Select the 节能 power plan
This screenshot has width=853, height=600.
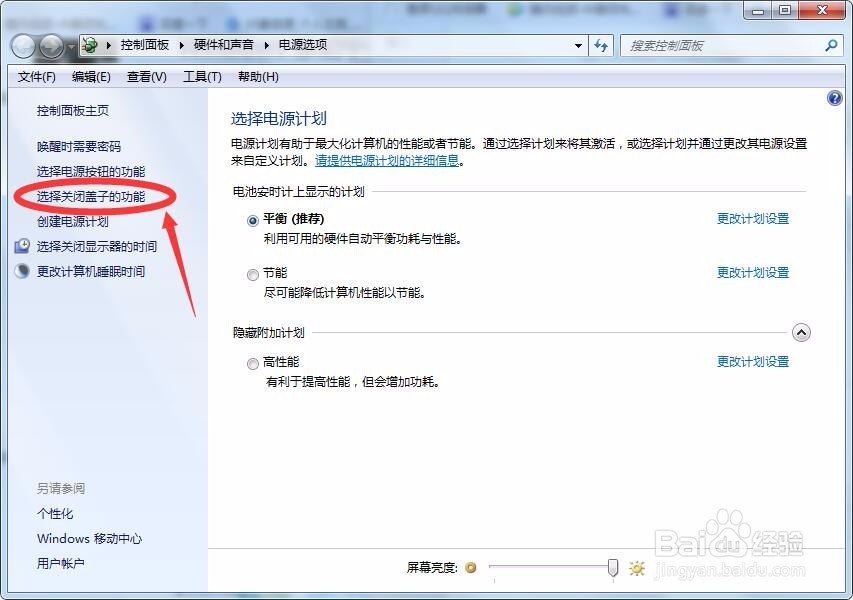[252, 274]
